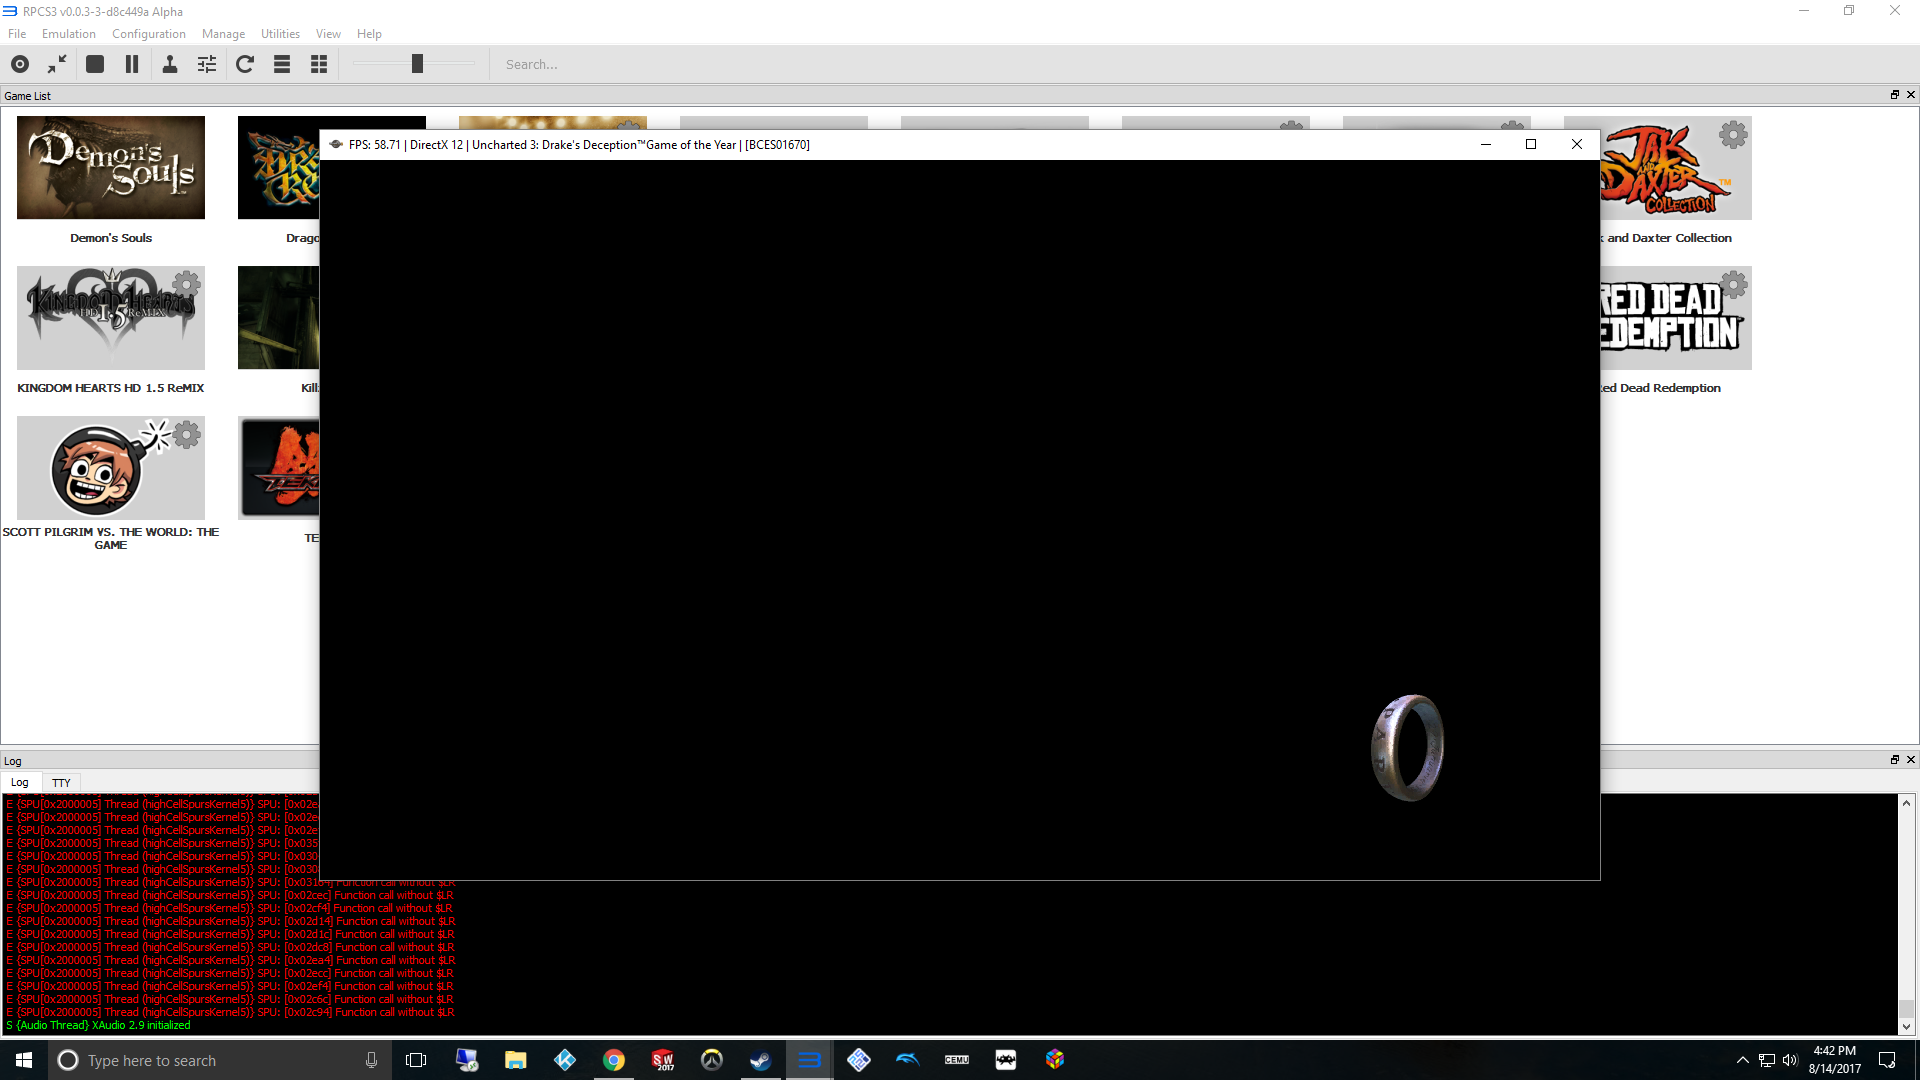Select the Kingdom Hearts HD 1.5 ReMIX thumbnail

click(111, 318)
